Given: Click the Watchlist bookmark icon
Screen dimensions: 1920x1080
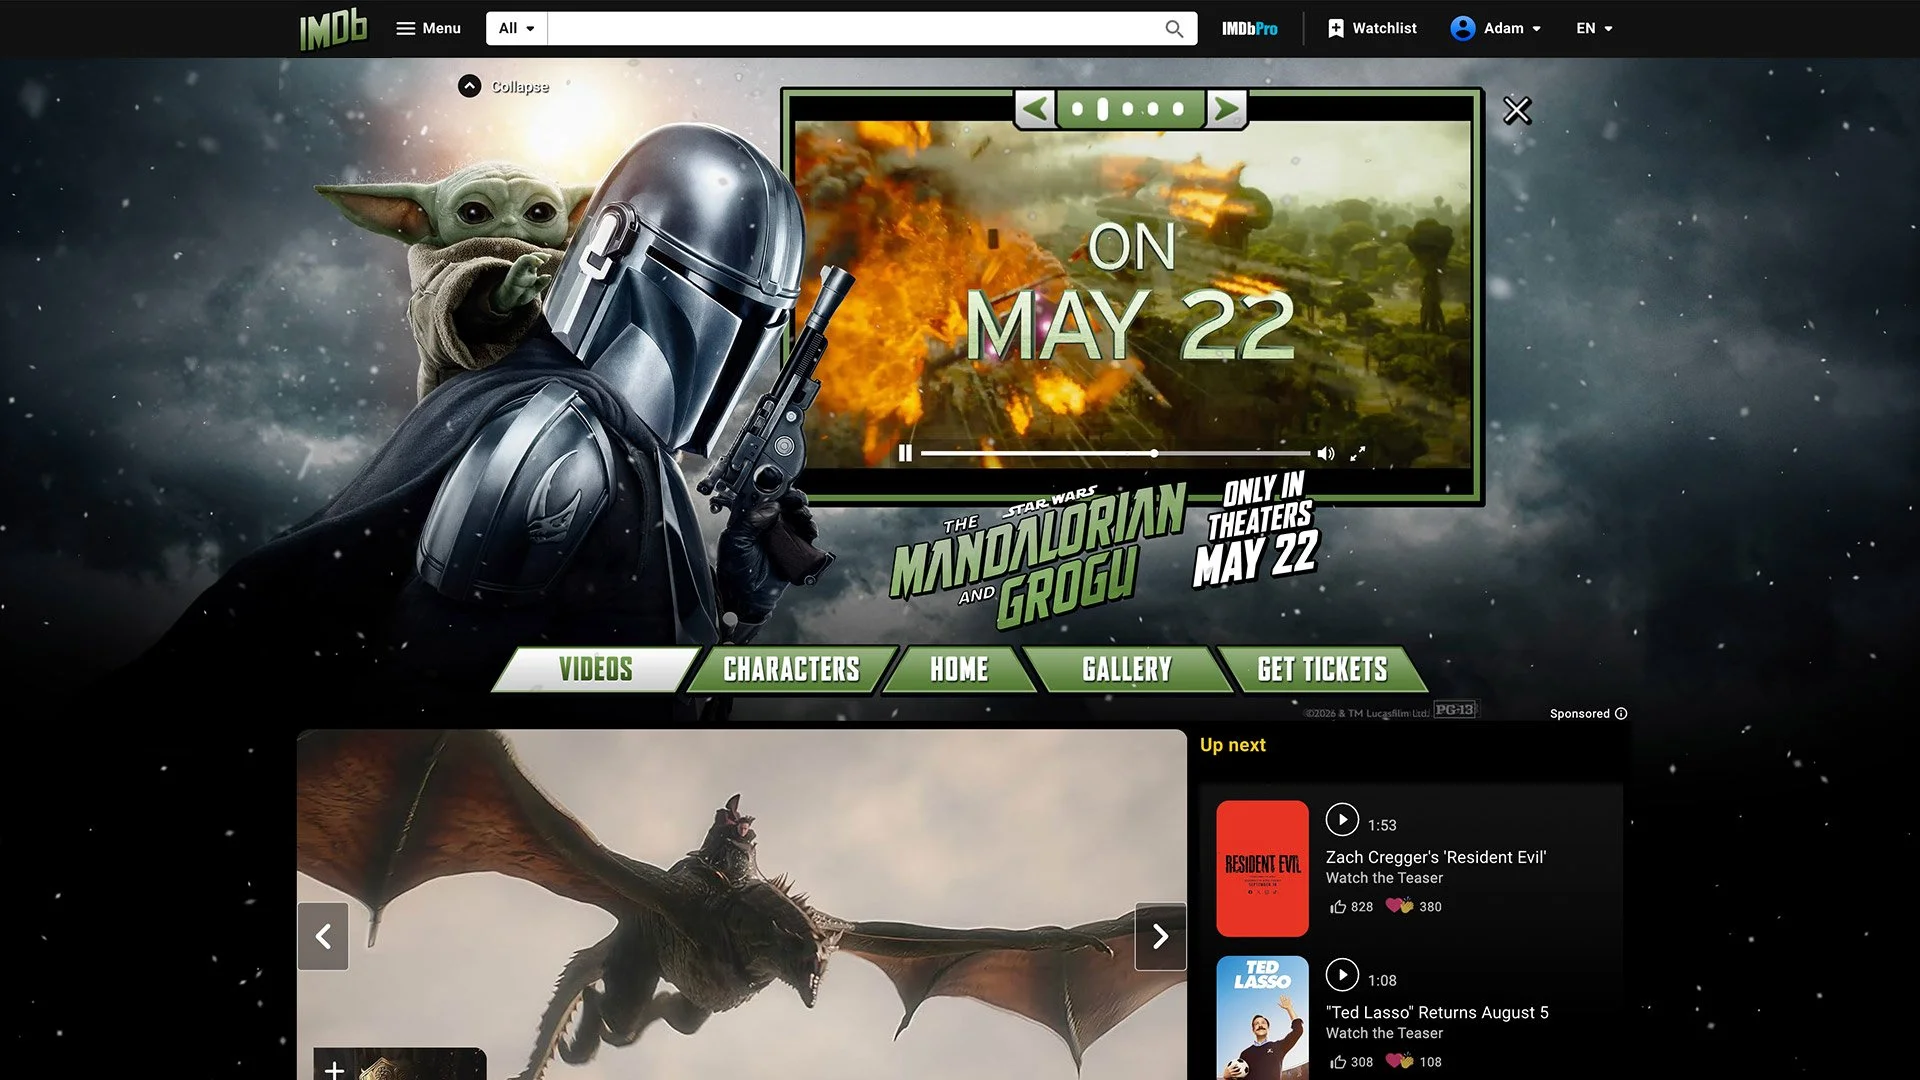Looking at the screenshot, I should [1336, 28].
